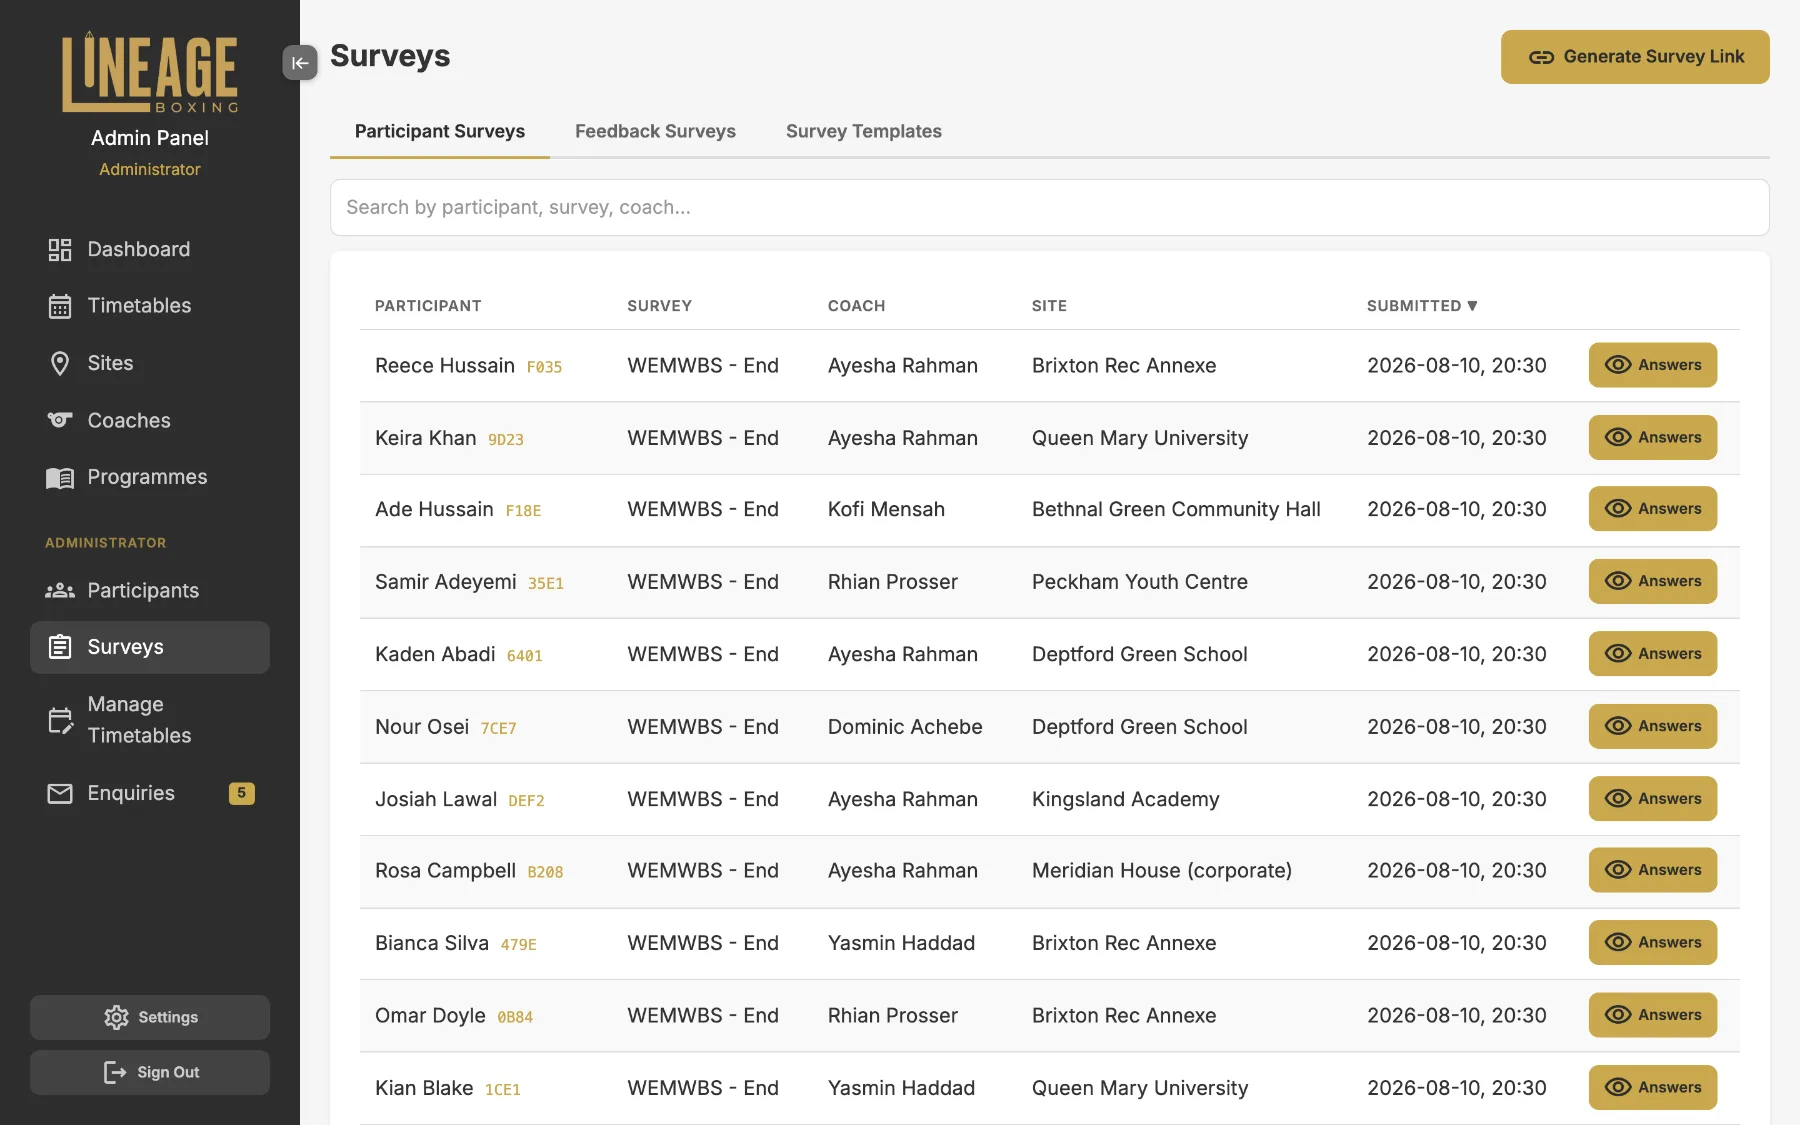Click Lineage Boxing logo
Image resolution: width=1800 pixels, height=1125 pixels.
[150, 72]
